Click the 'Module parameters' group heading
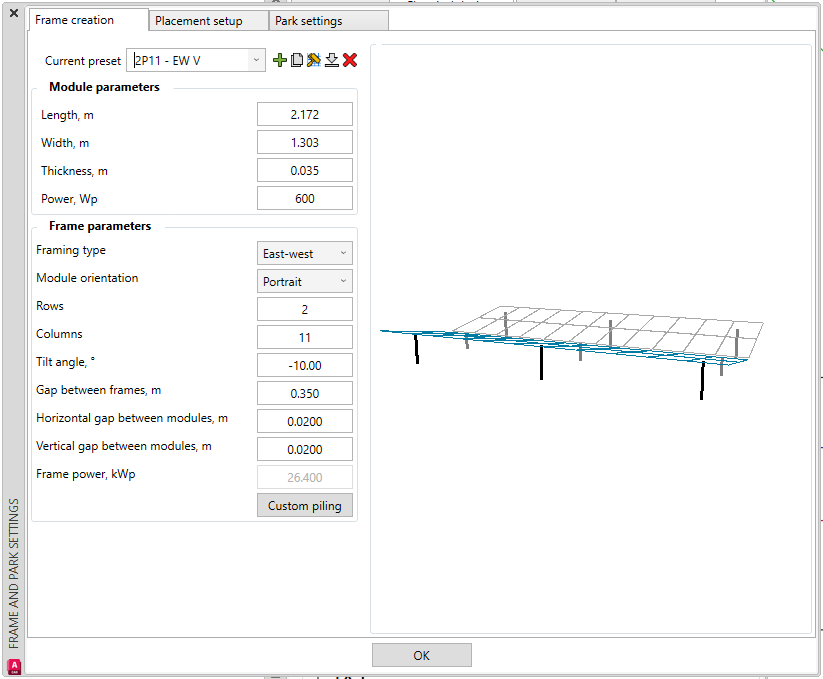 (x=104, y=87)
